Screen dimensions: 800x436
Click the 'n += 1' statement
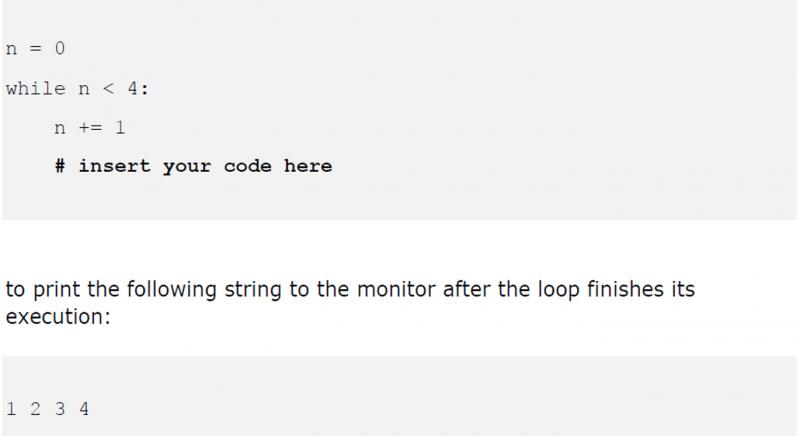90,127
